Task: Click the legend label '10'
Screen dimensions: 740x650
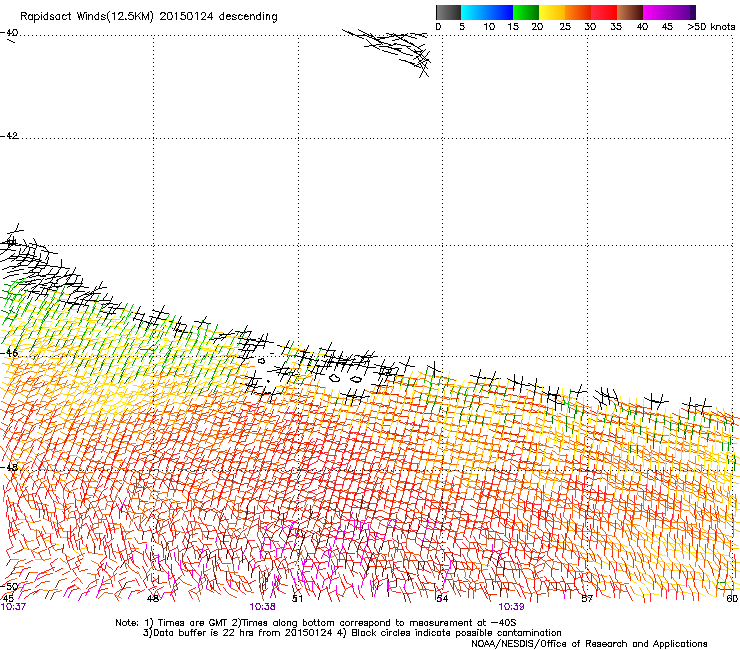Action: pyautogui.click(x=489, y=27)
